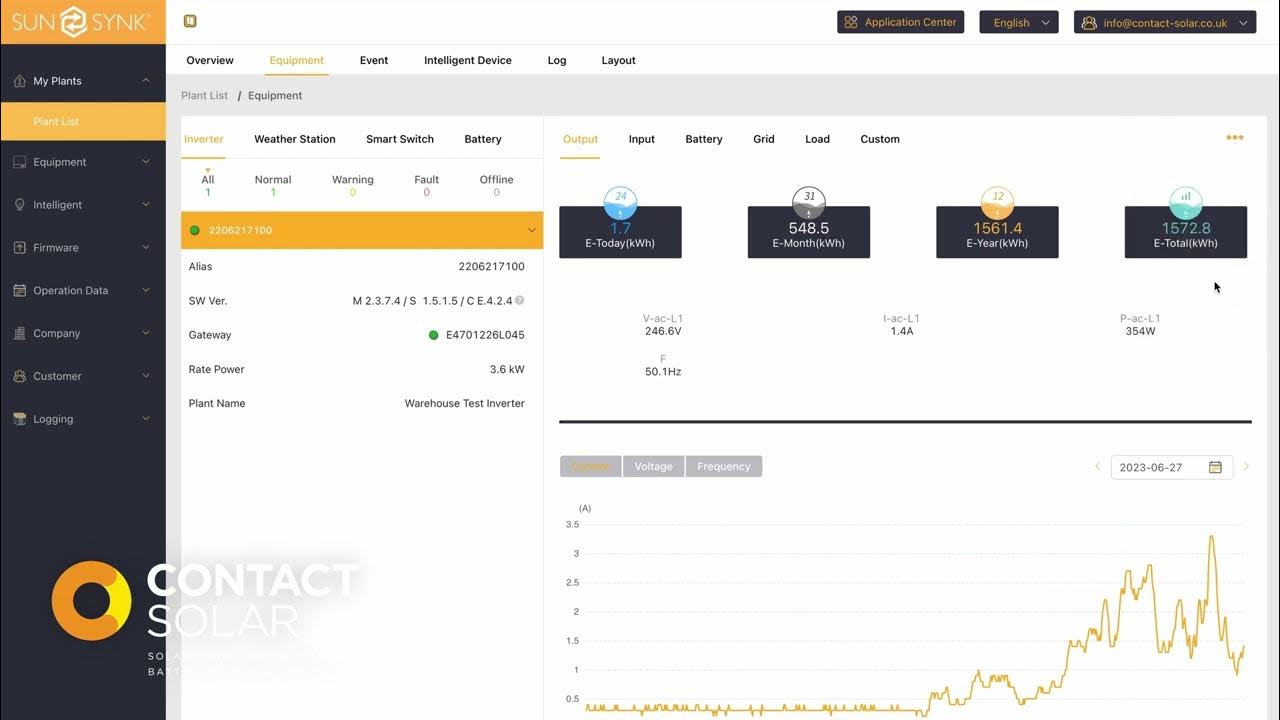1280x720 pixels.
Task: Expand the Operation Data sidebar section
Action: coord(146,291)
